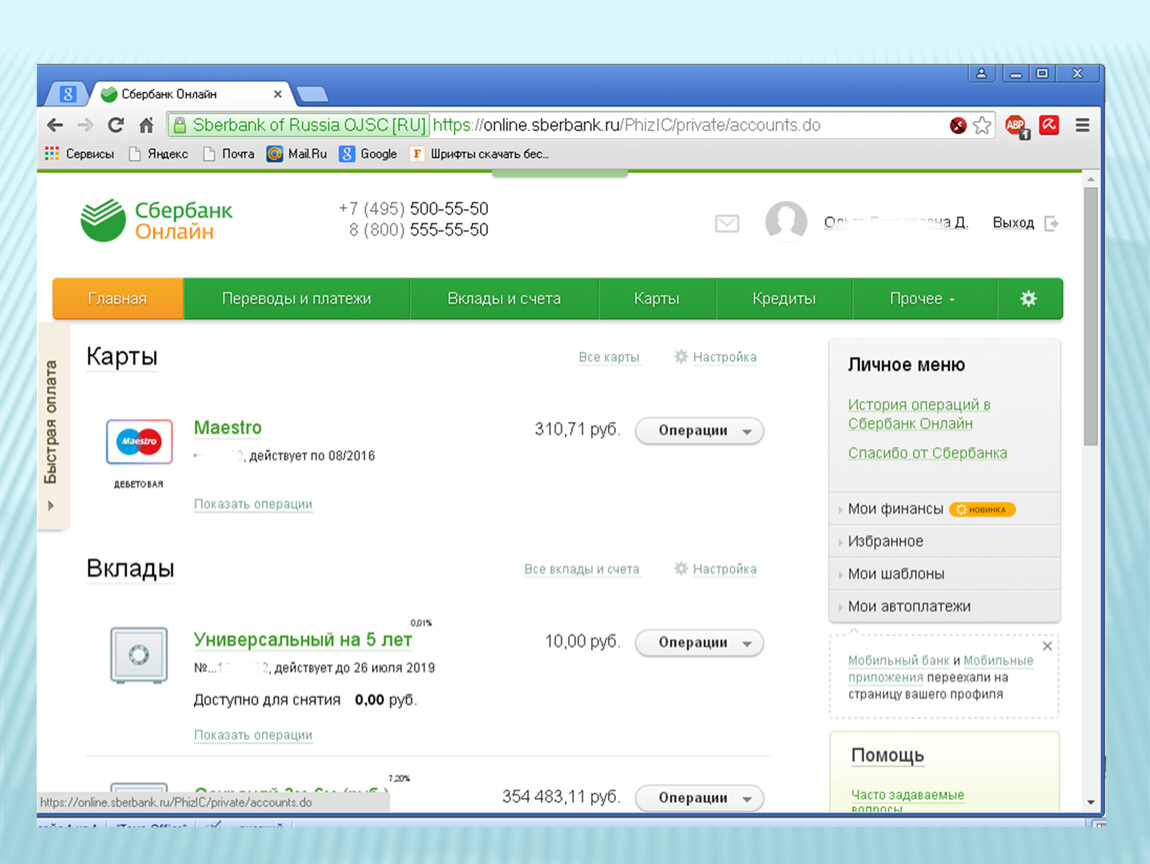The height and width of the screenshot is (864, 1150).
Task: Open the Все карты link
Action: (609, 357)
